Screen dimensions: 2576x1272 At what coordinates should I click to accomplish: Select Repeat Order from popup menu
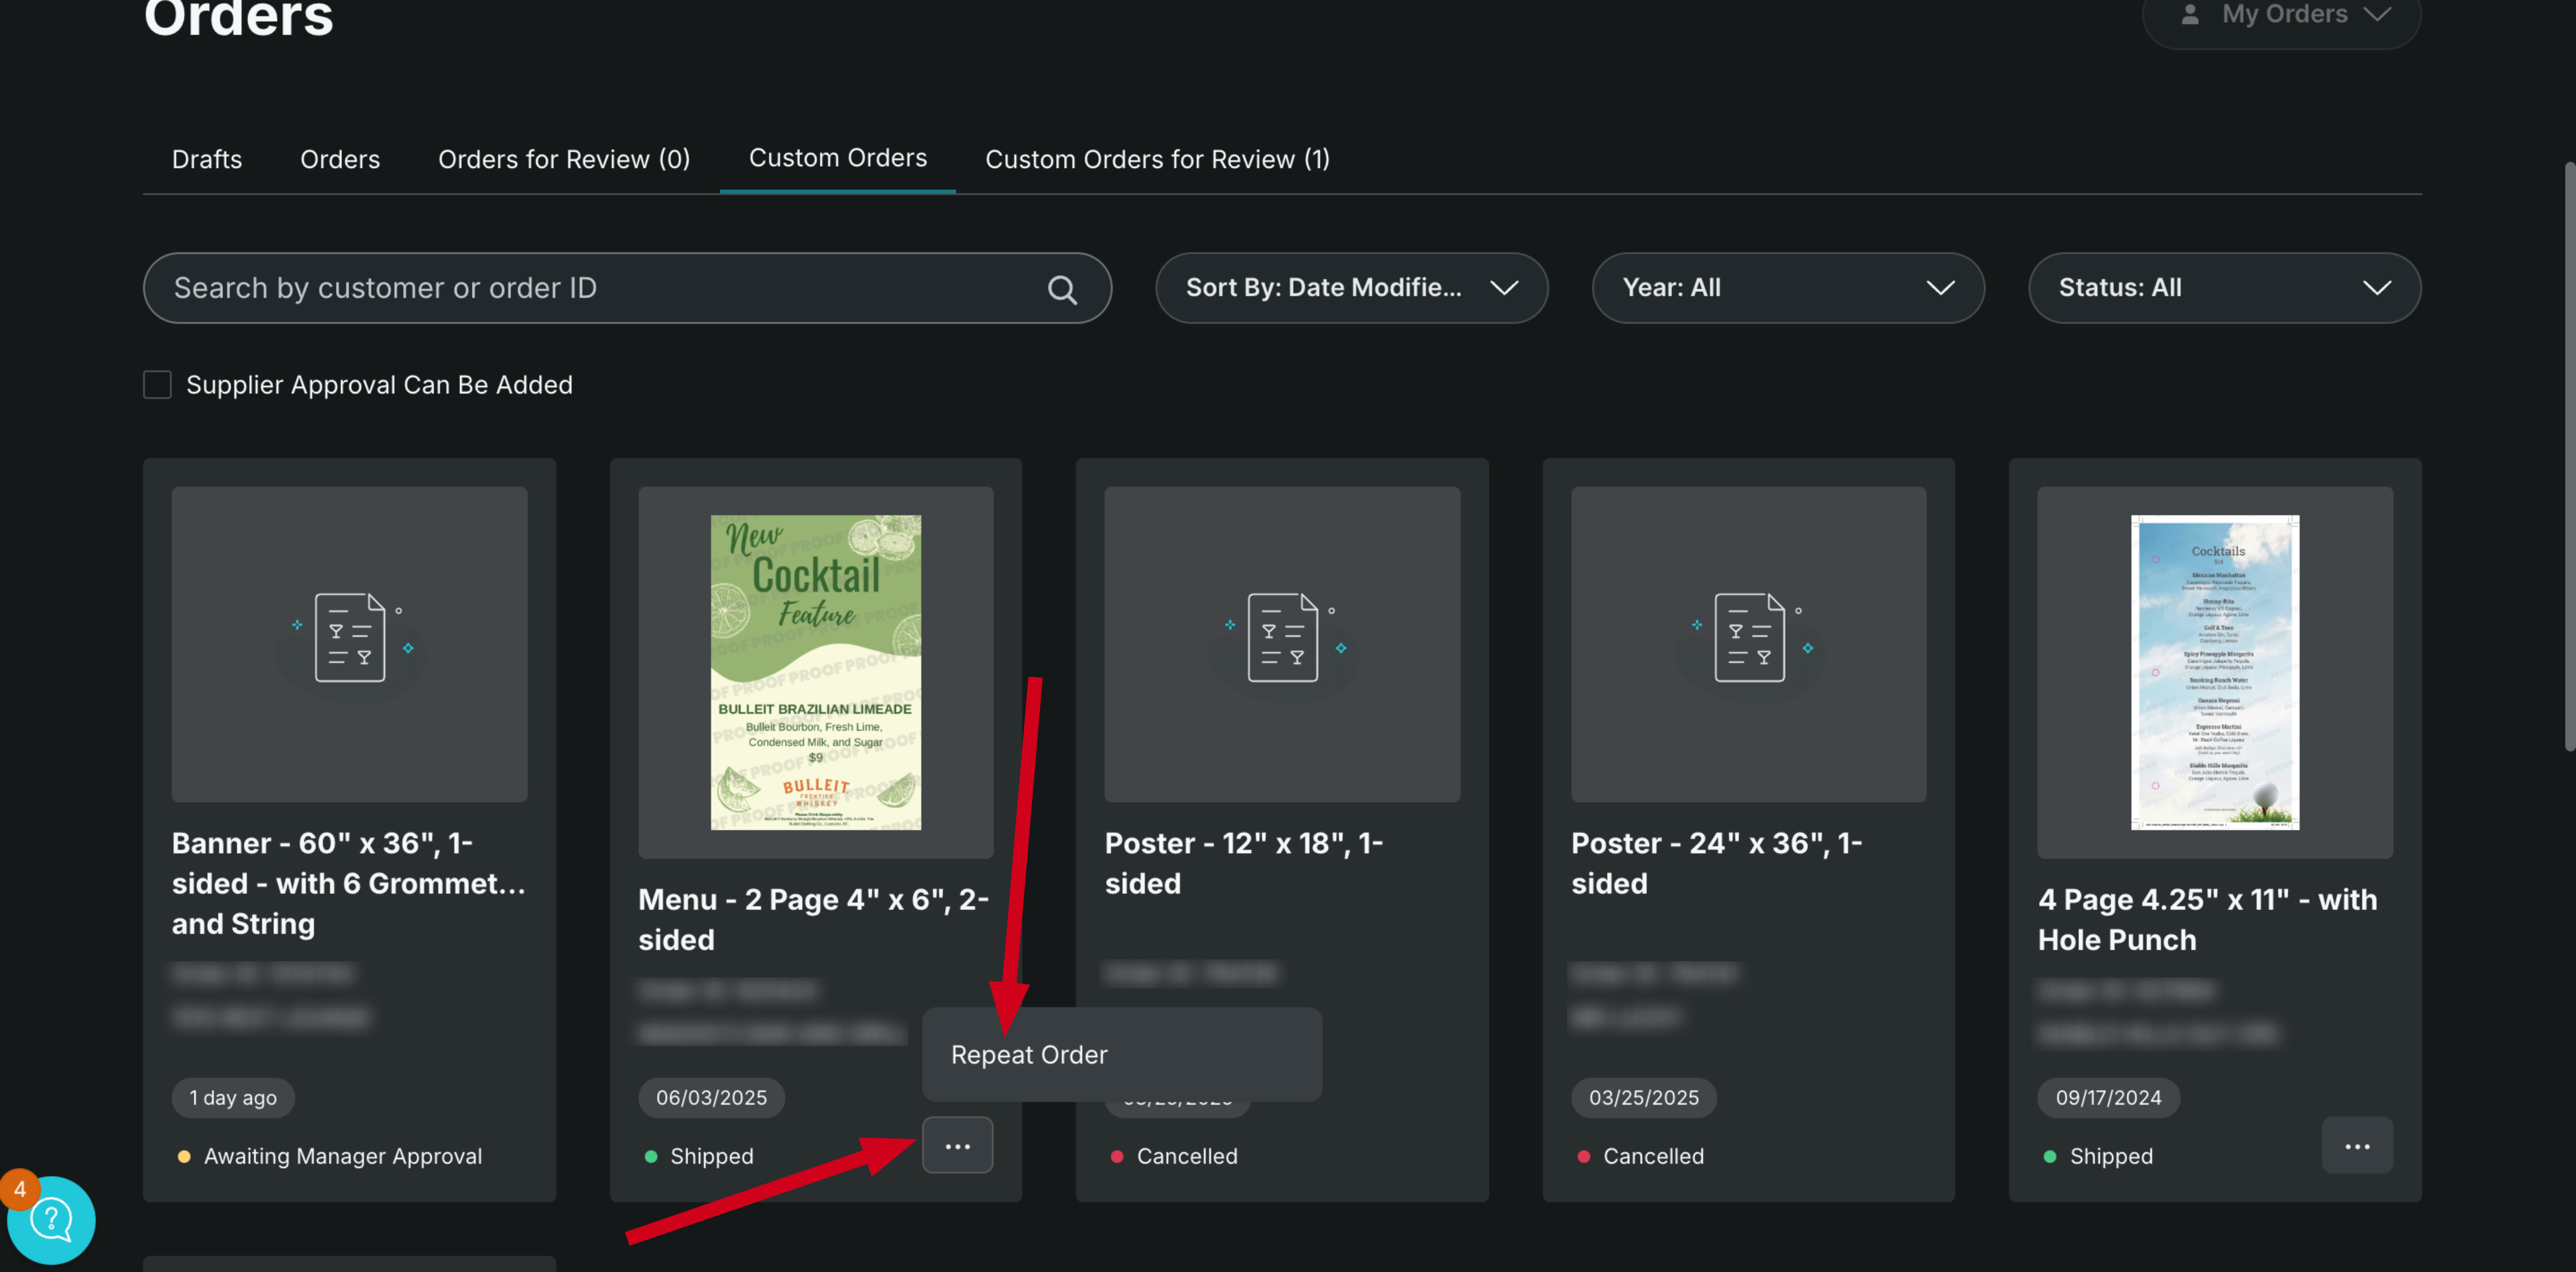coord(1029,1055)
